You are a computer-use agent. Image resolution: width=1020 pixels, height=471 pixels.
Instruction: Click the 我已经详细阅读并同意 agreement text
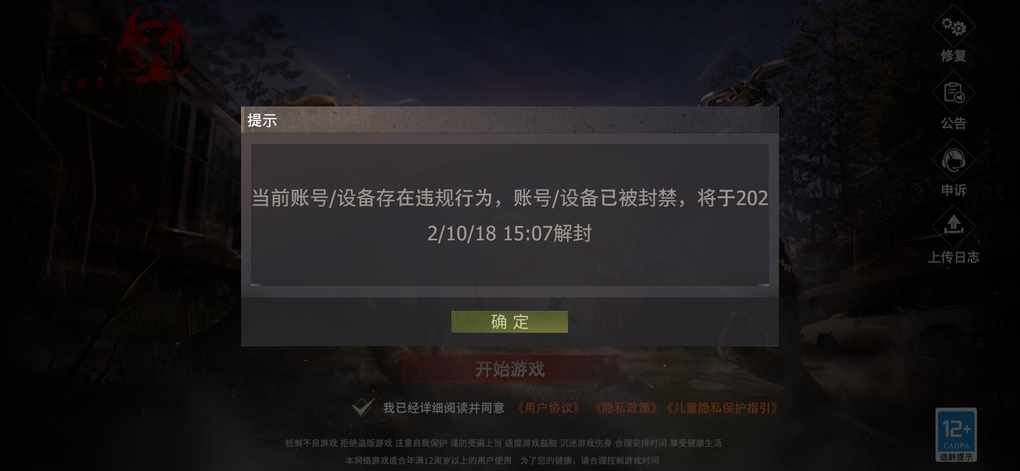click(444, 408)
